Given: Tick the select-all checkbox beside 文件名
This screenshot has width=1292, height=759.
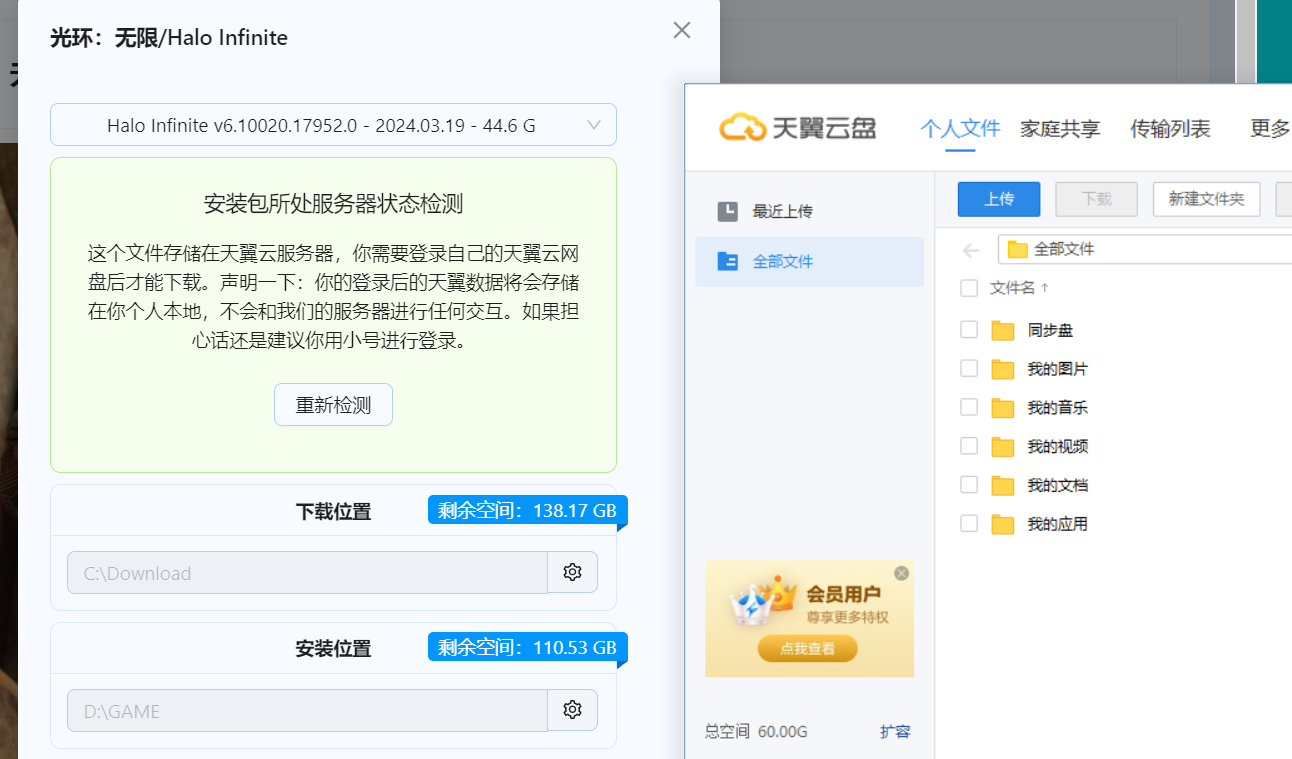Looking at the screenshot, I should point(968,288).
